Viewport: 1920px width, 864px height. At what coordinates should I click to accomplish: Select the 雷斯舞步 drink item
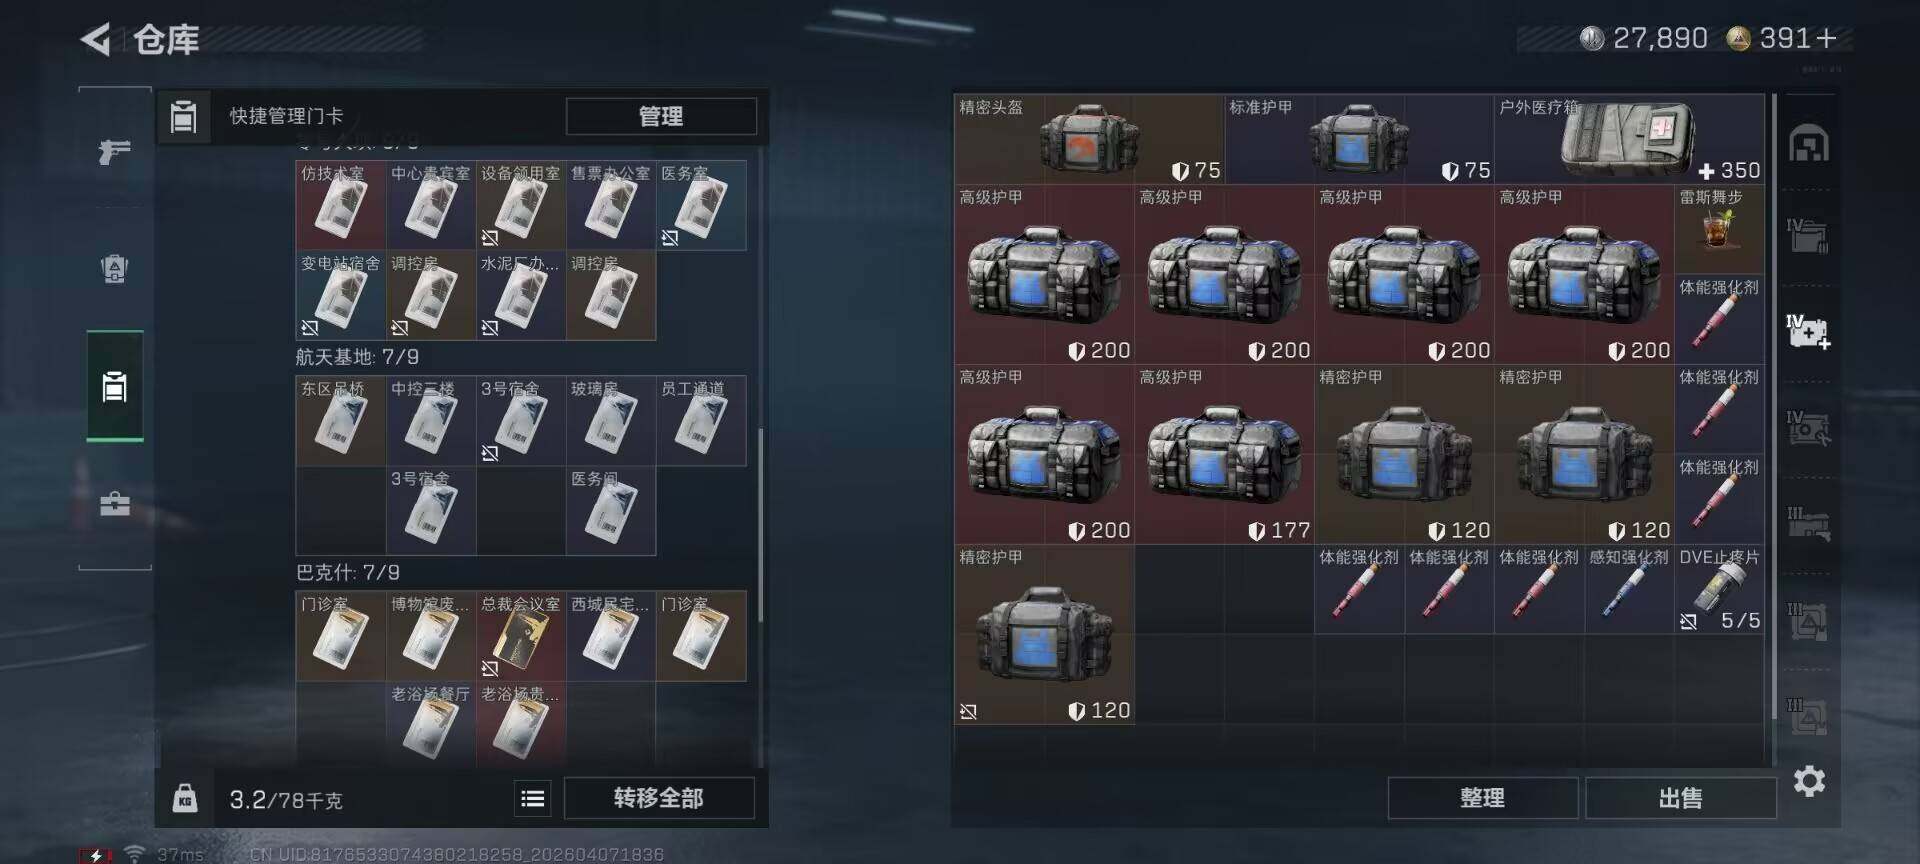point(1719,229)
